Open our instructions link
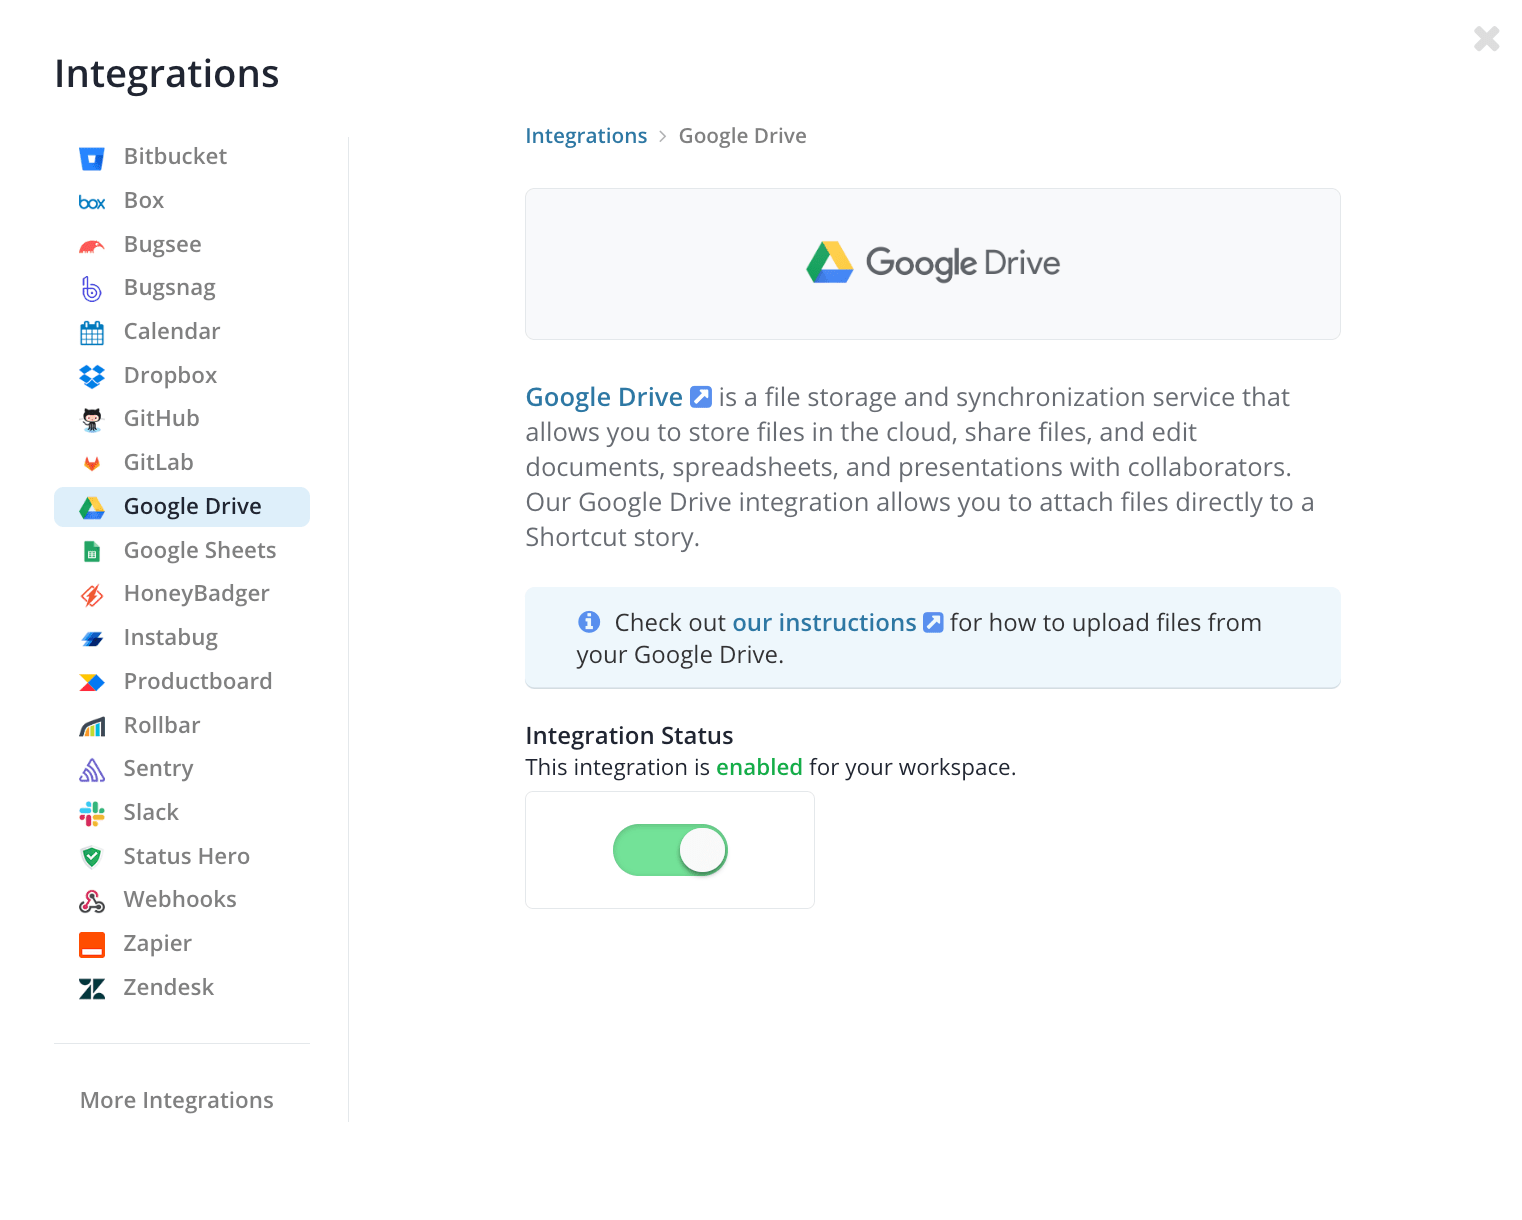This screenshot has height=1220, width=1522. point(824,621)
